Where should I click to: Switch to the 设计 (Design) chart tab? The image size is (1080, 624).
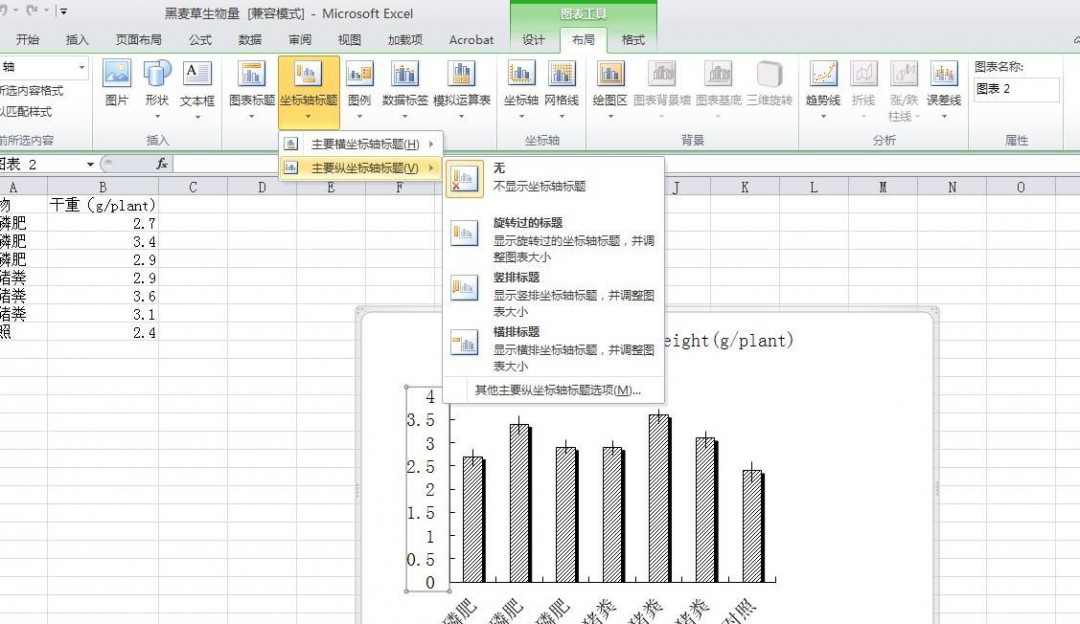pos(533,40)
